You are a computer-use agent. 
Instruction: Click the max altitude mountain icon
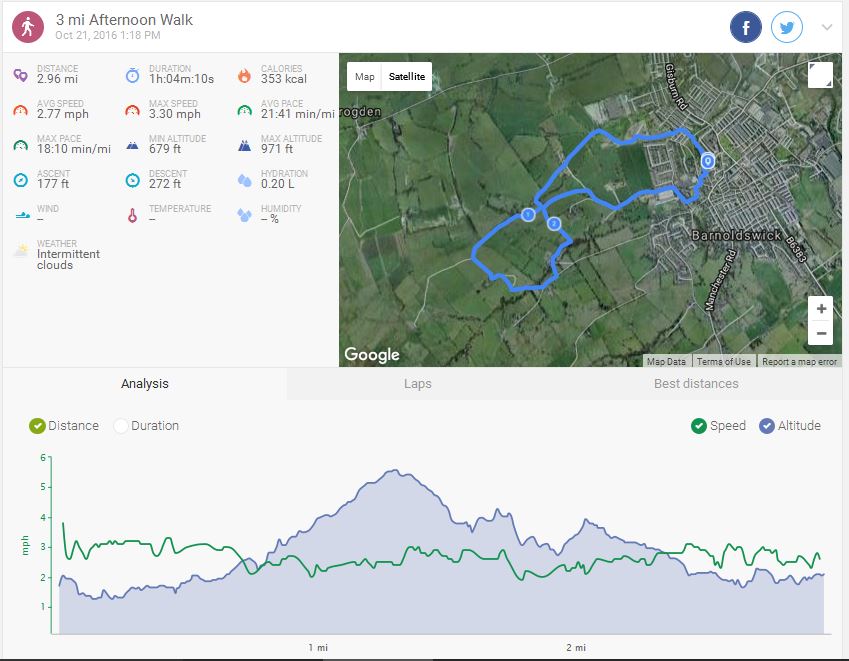pyautogui.click(x=244, y=145)
